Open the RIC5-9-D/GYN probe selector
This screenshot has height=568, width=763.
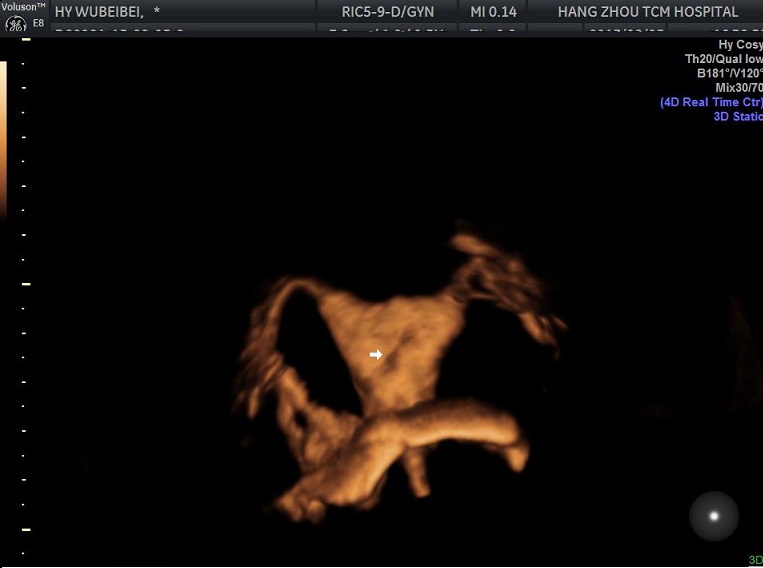click(x=387, y=12)
